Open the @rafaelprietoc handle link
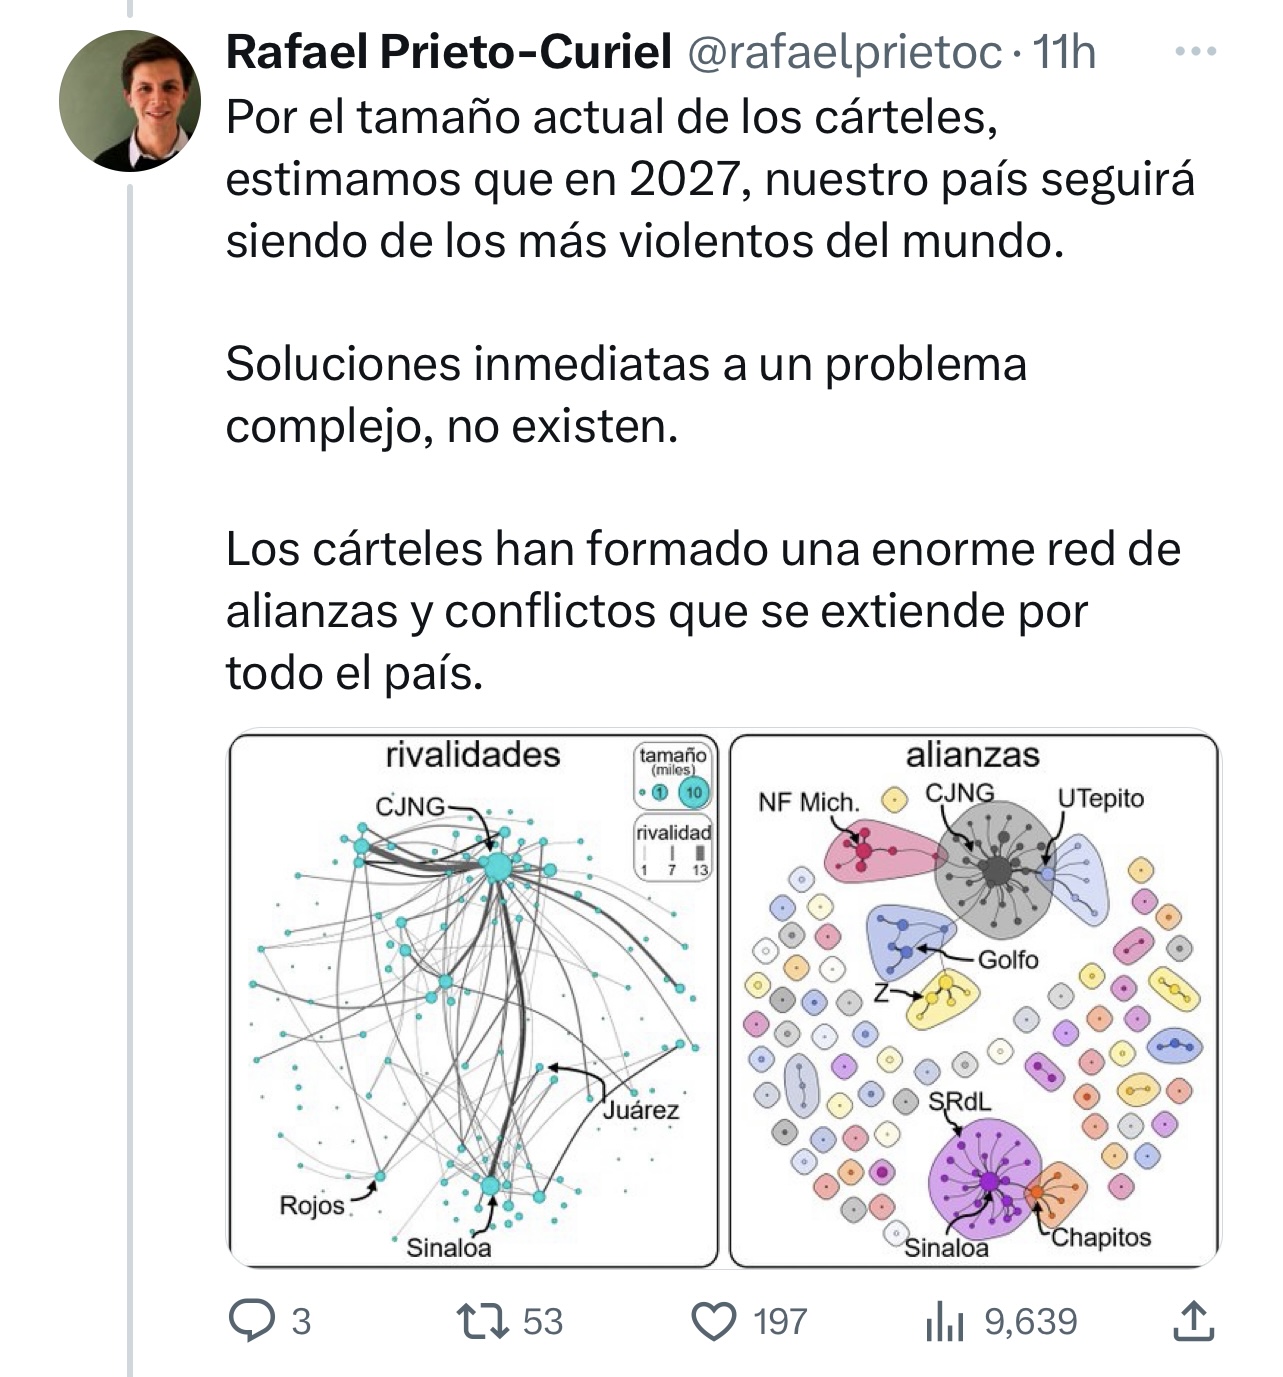 (843, 52)
